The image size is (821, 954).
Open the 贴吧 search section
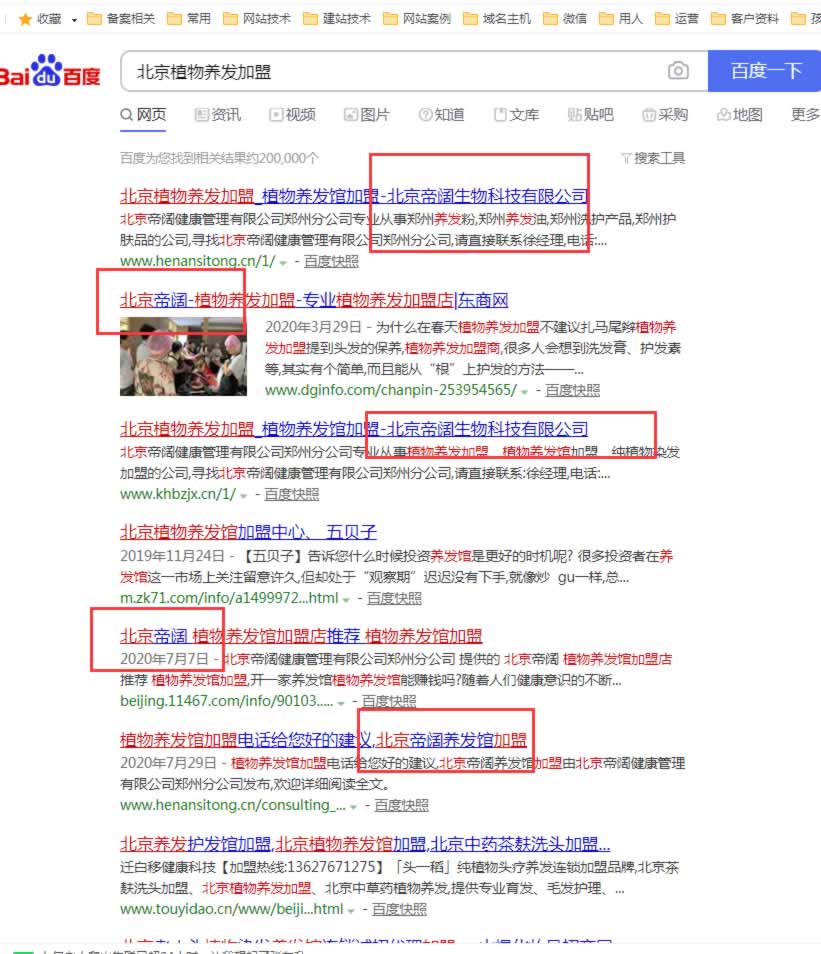[595, 114]
